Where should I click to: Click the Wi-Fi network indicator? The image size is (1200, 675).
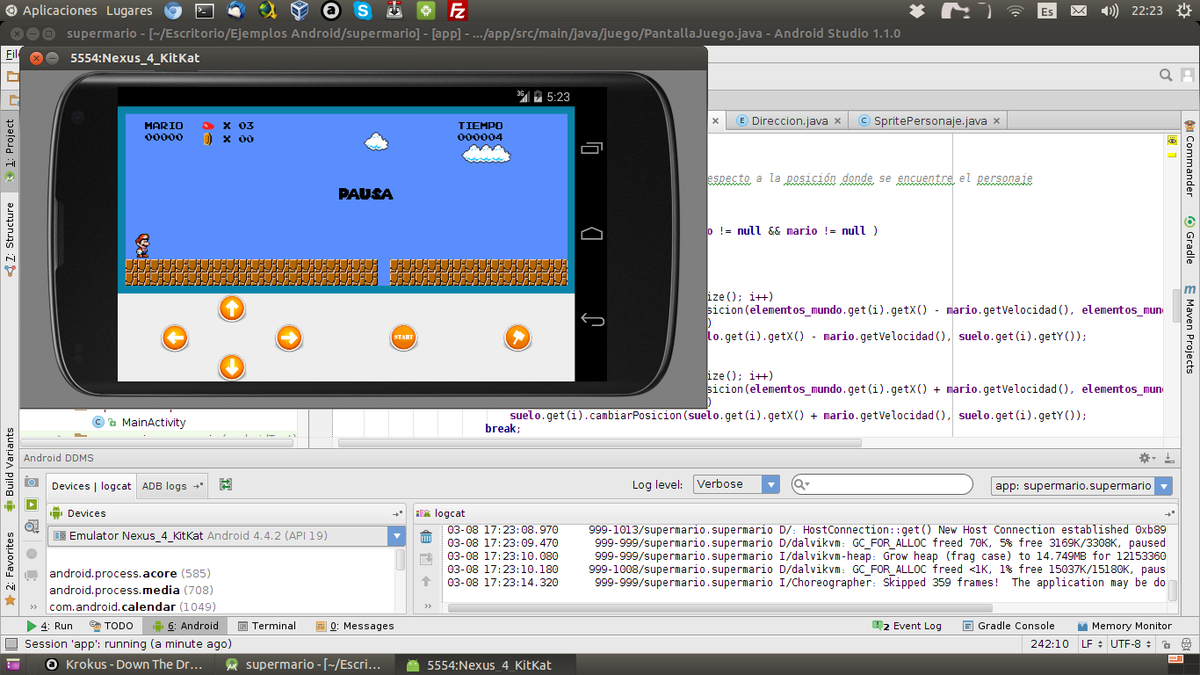1015,11
